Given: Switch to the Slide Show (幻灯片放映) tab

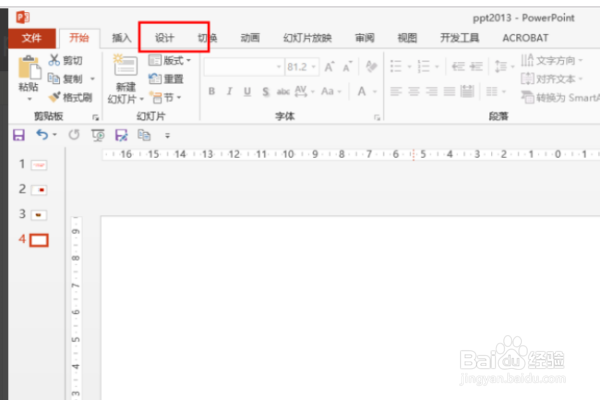Looking at the screenshot, I should 307,38.
